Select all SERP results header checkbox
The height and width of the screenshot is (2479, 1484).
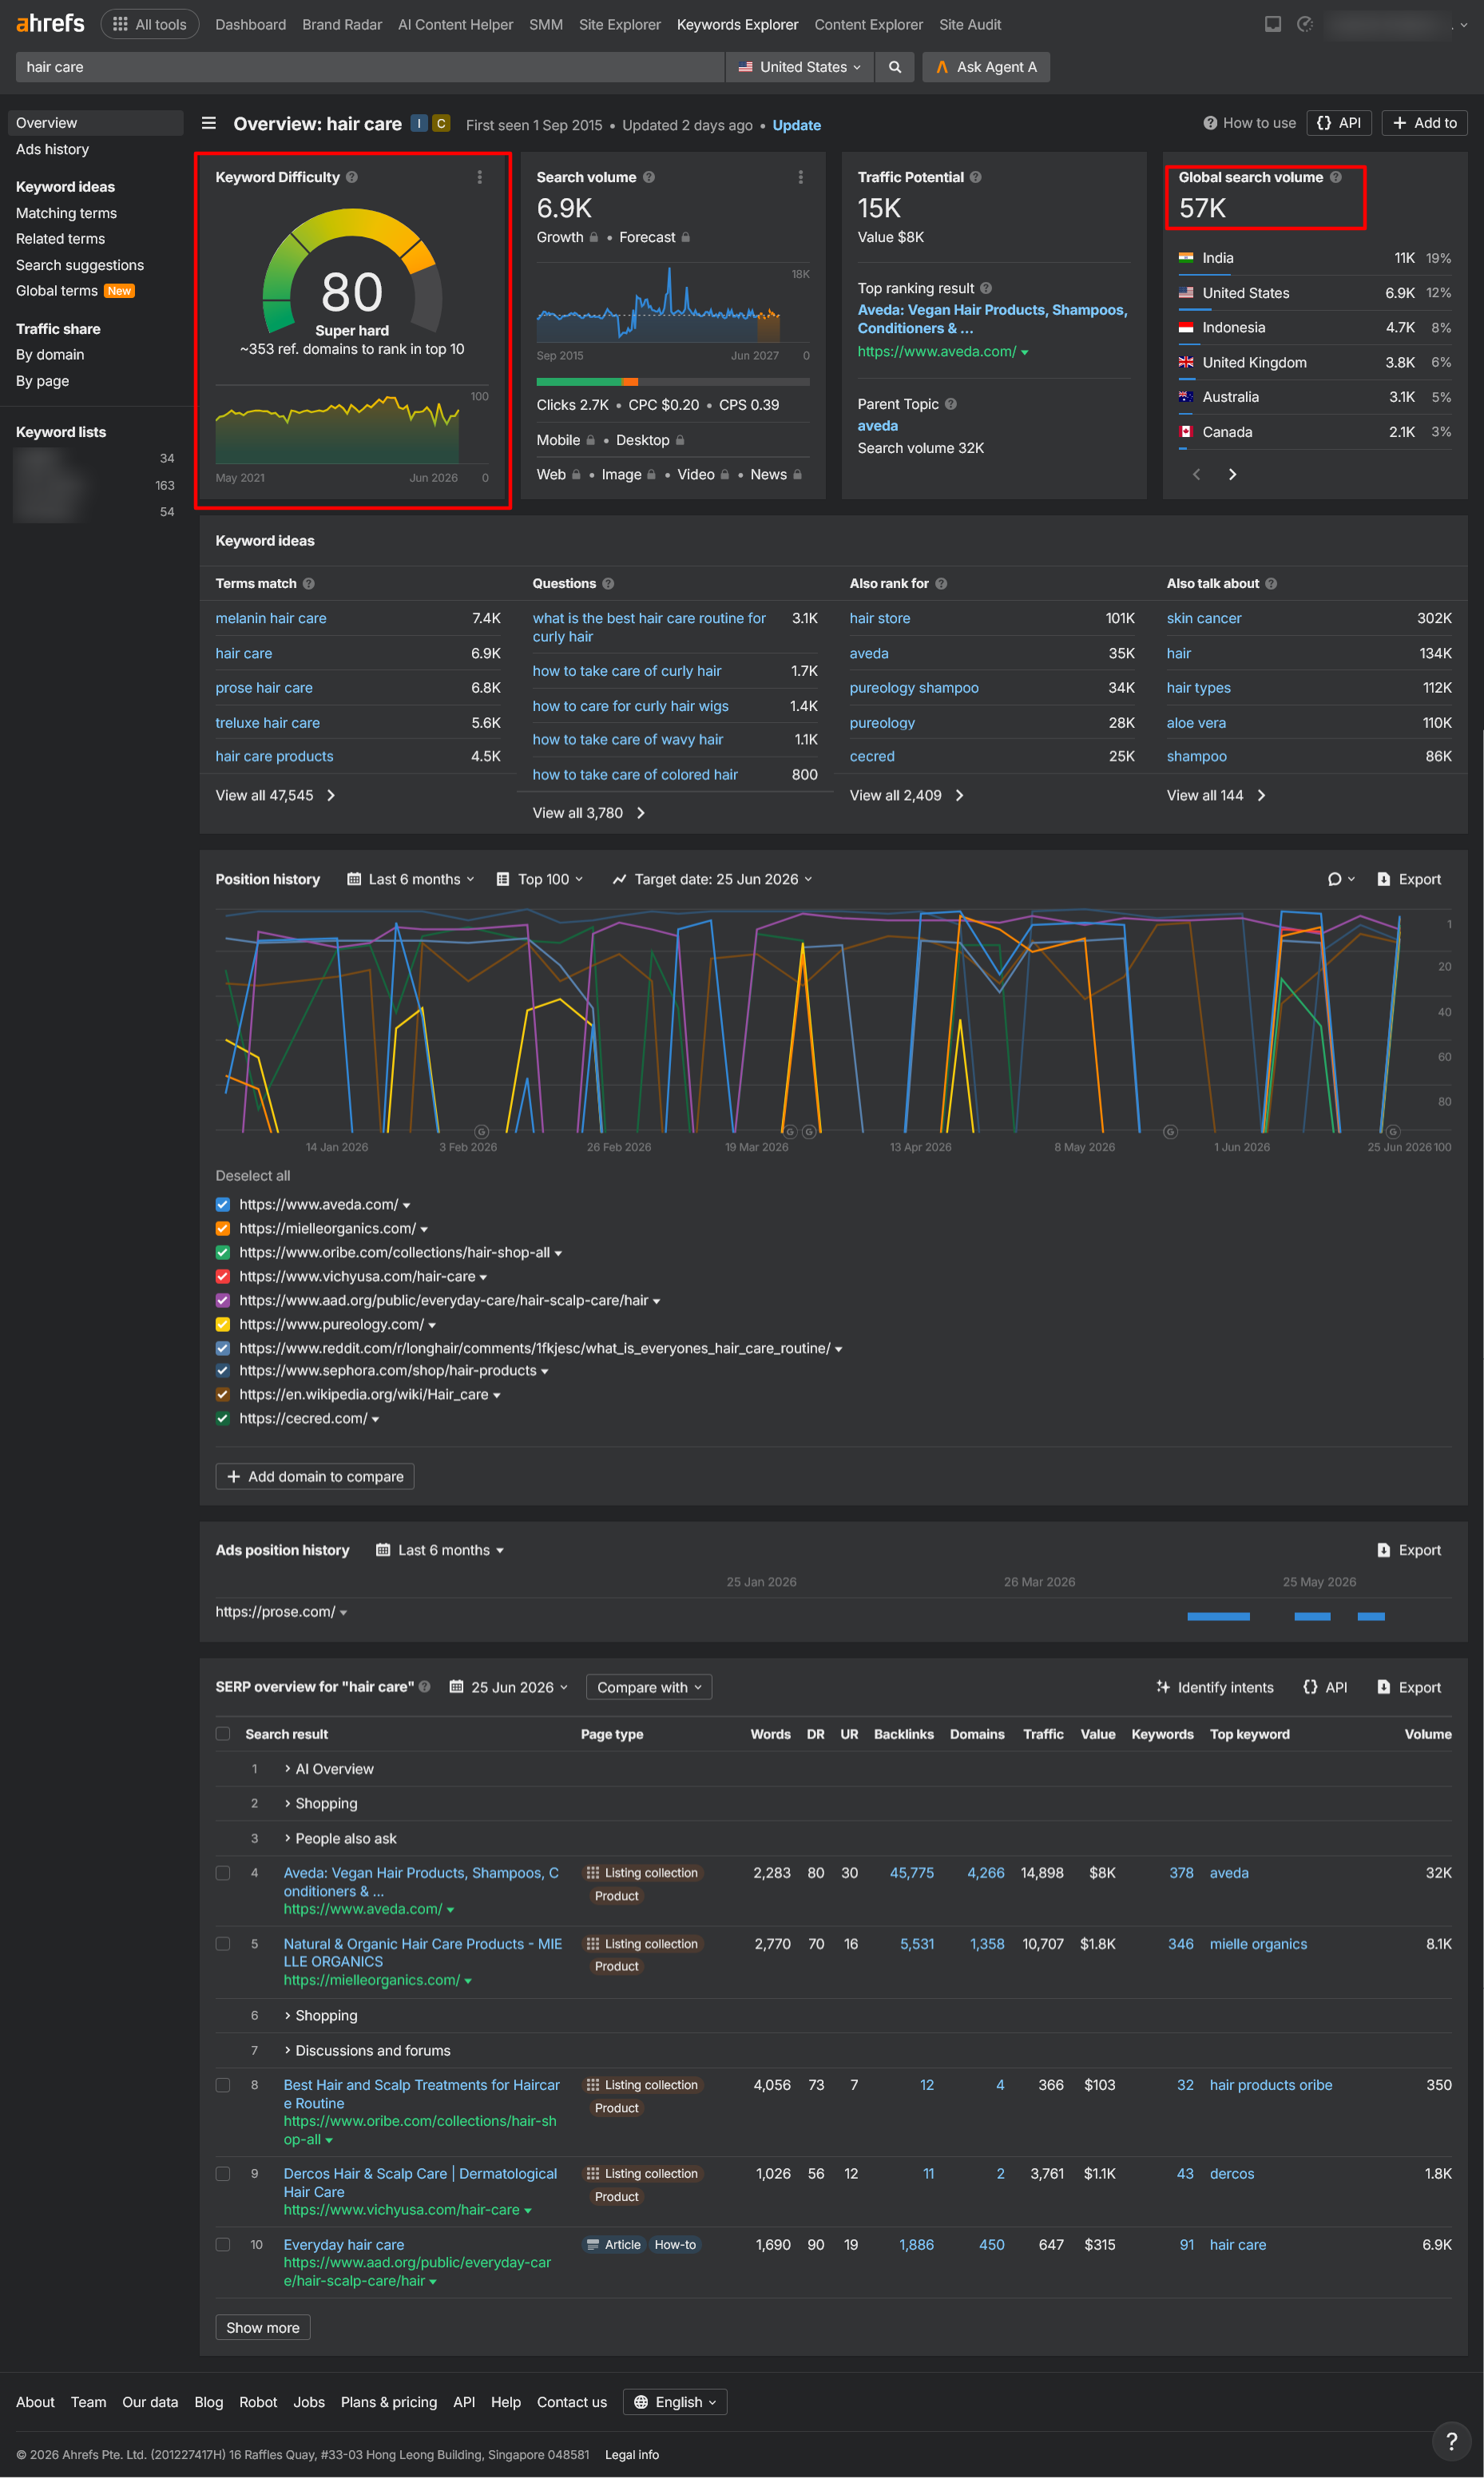(x=223, y=1734)
